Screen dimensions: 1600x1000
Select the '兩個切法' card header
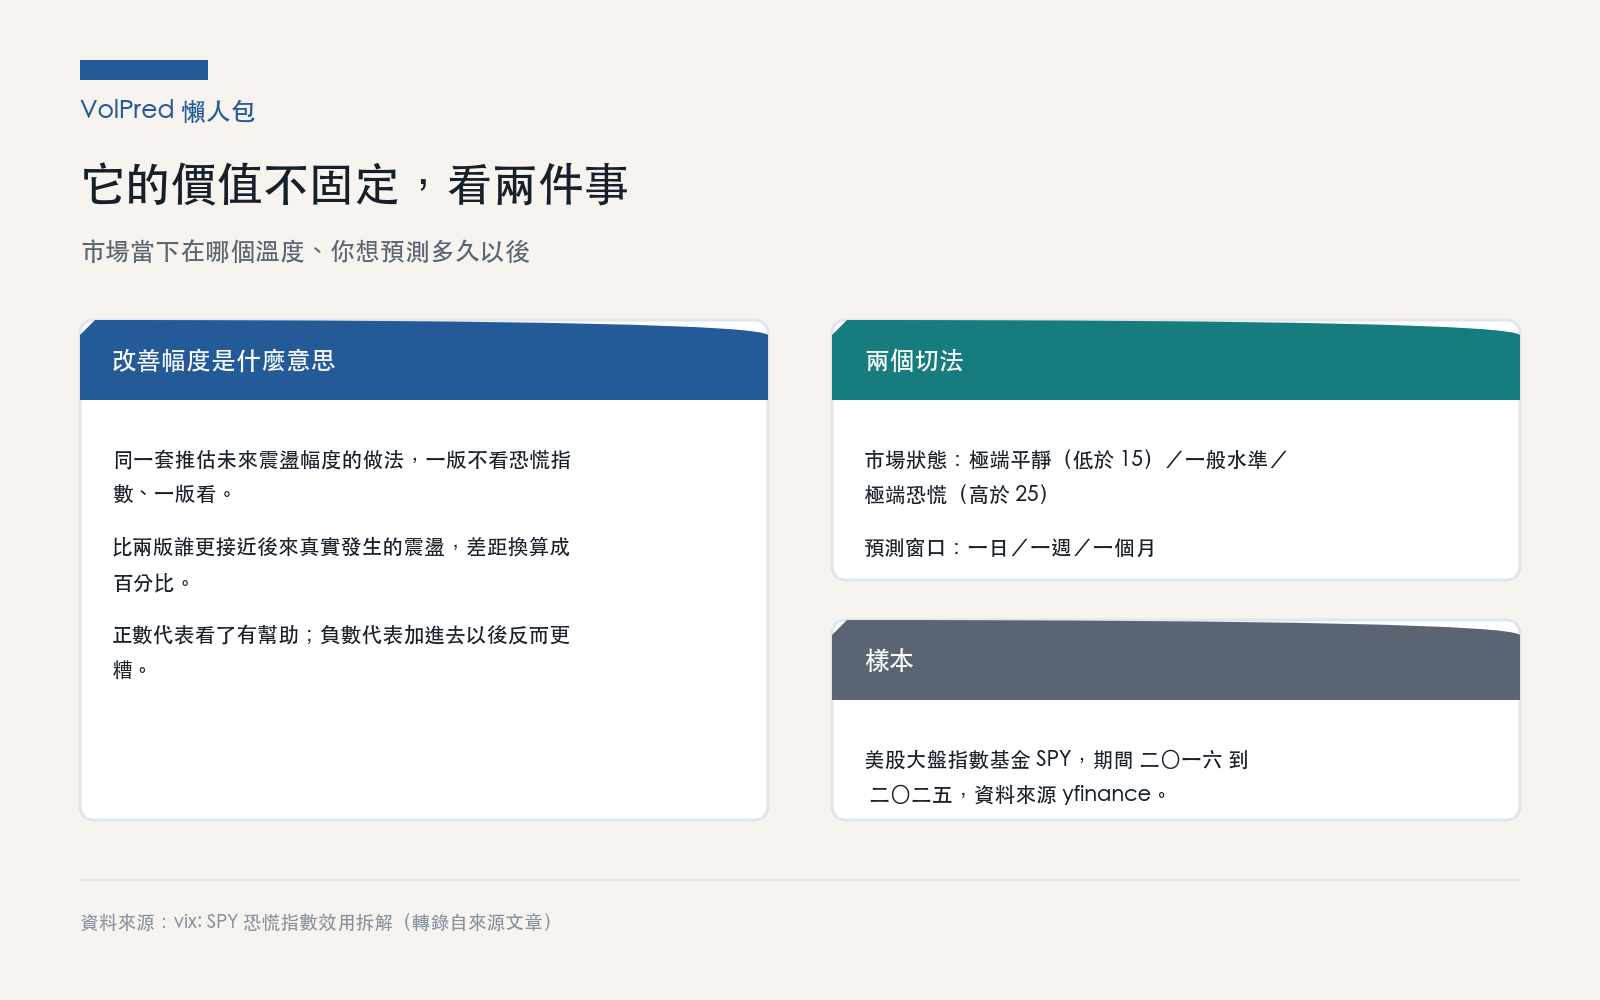pos(1176,361)
